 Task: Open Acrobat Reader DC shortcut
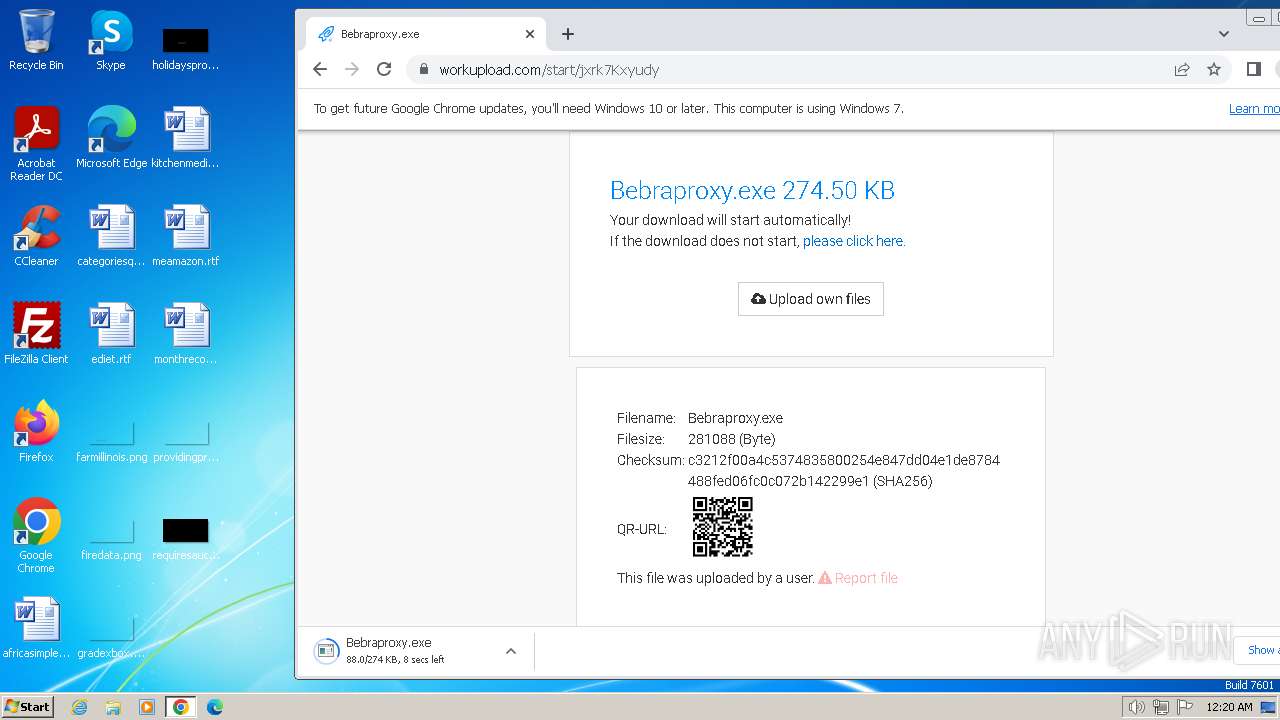pos(36,143)
